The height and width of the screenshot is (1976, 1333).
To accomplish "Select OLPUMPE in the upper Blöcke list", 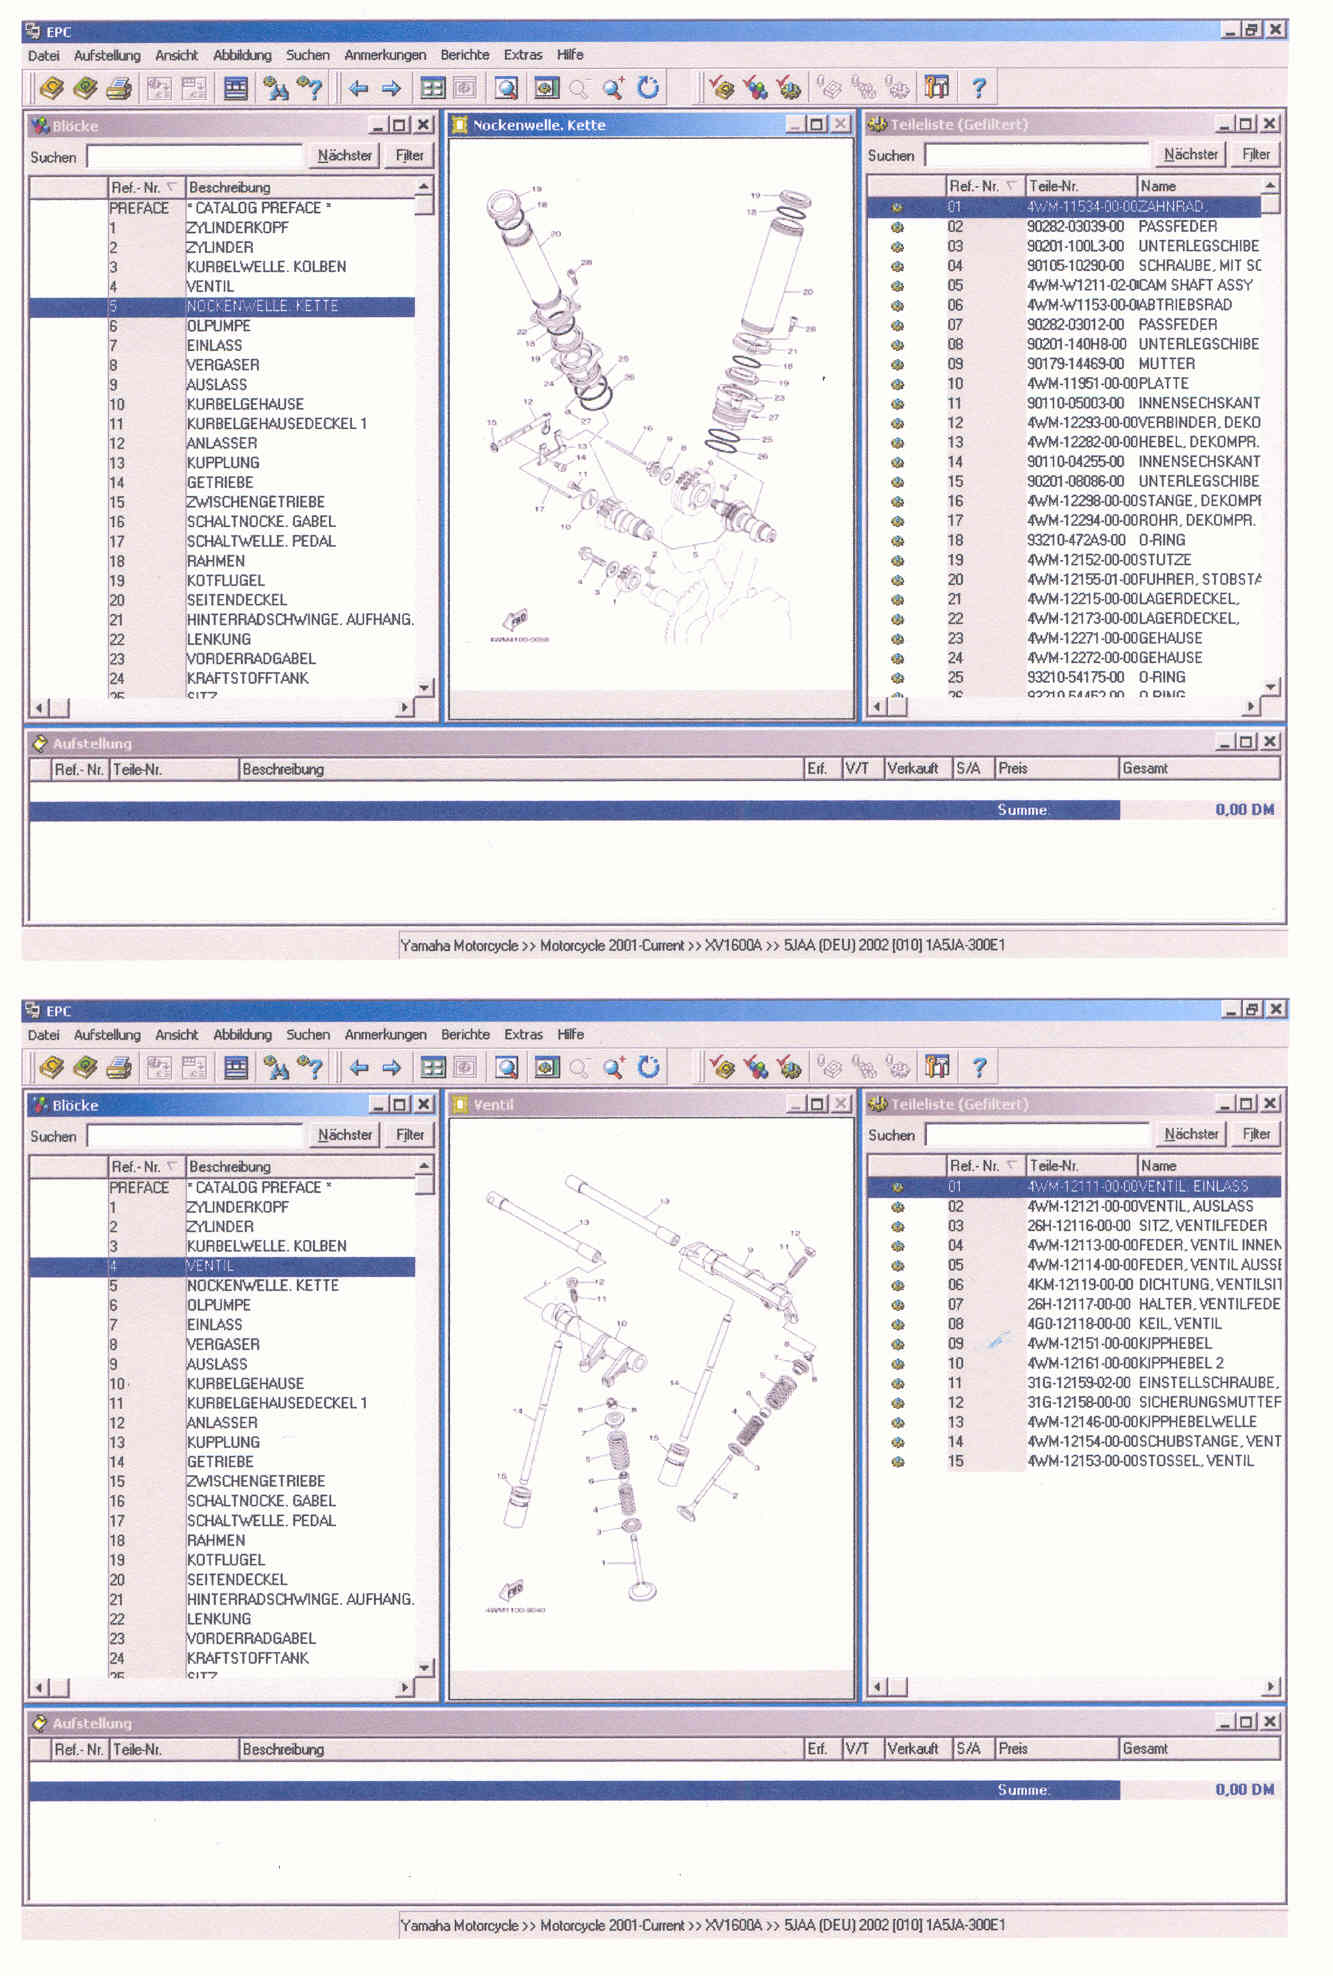I will (219, 326).
